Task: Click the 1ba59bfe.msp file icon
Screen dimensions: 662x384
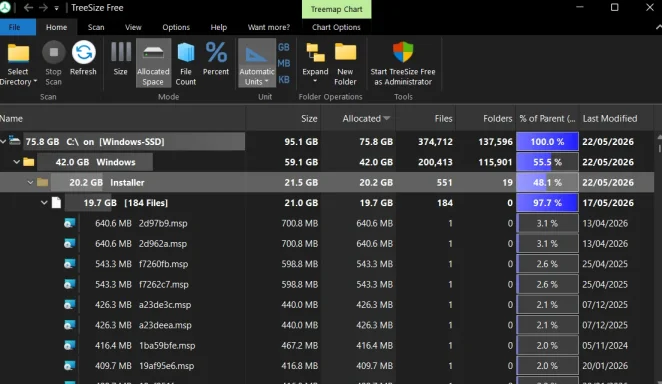Action: pos(70,346)
